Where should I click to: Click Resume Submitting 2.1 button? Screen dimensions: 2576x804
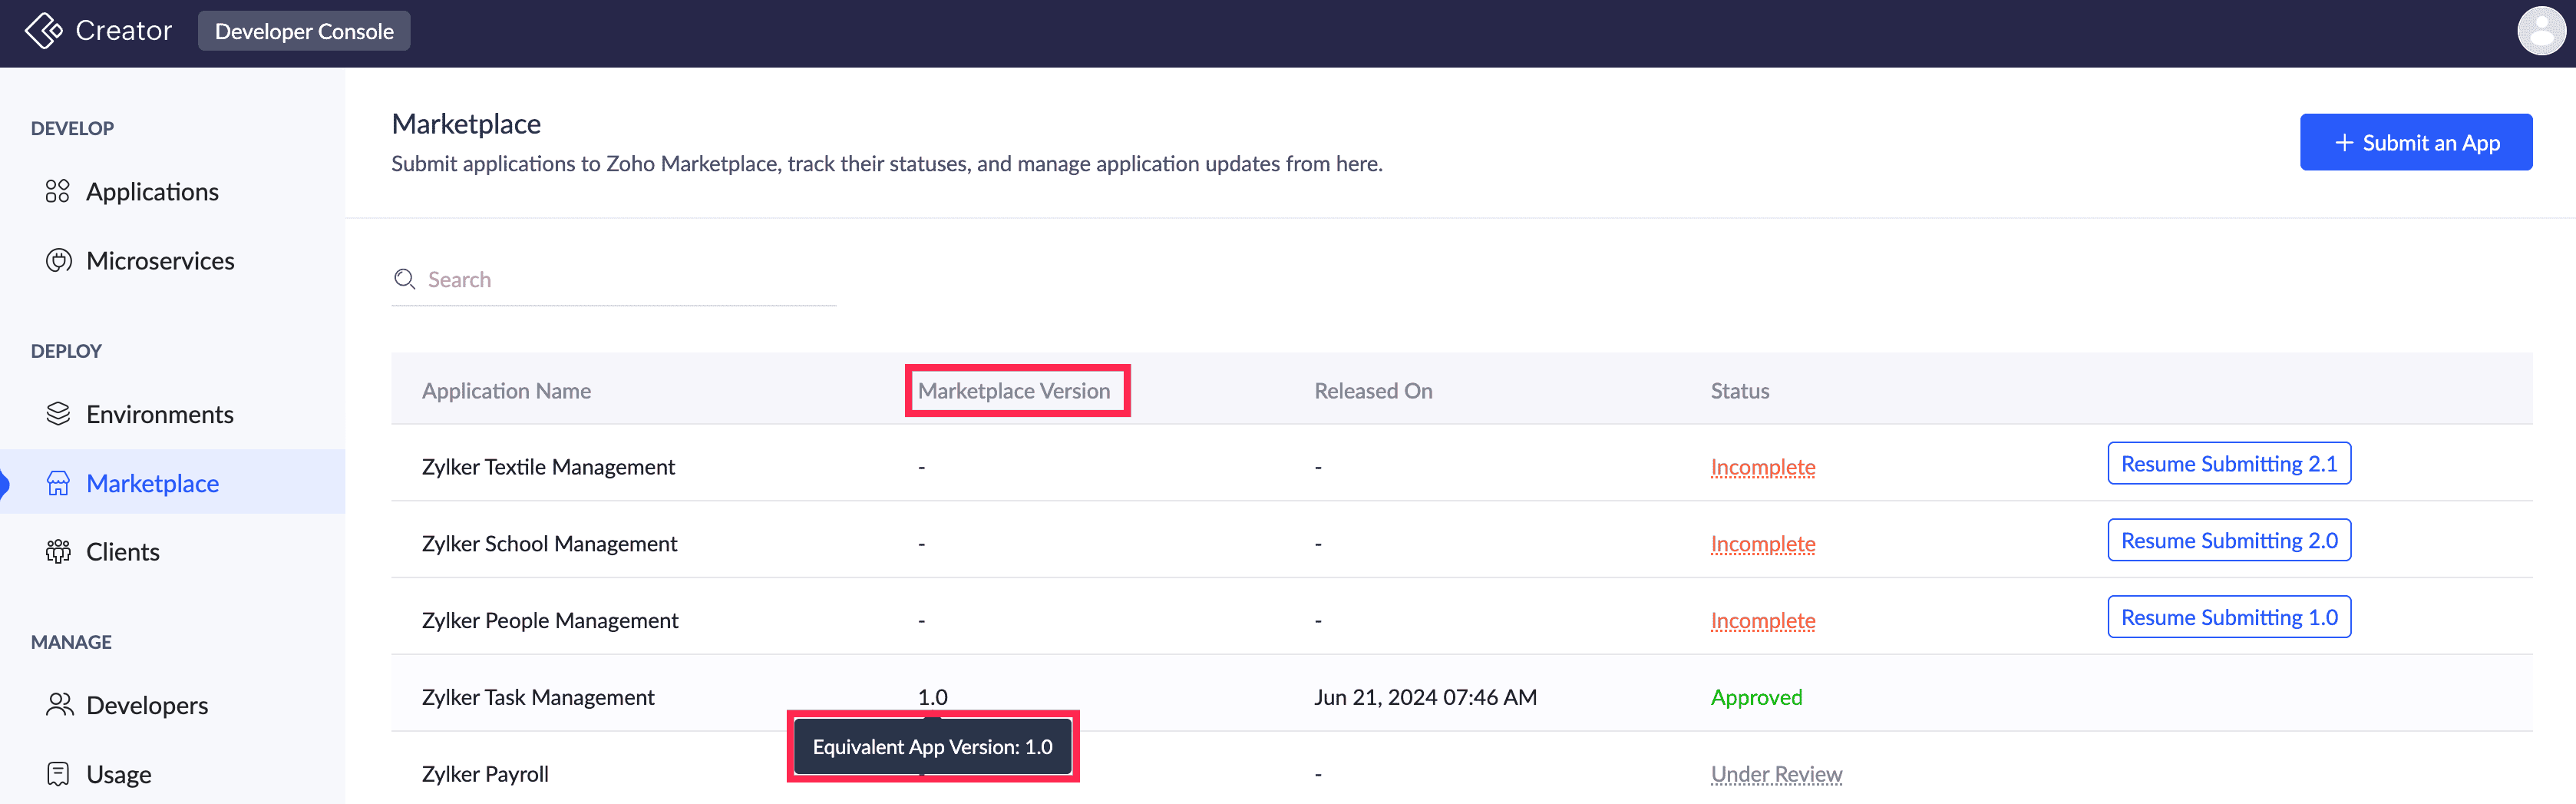[x=2228, y=464]
